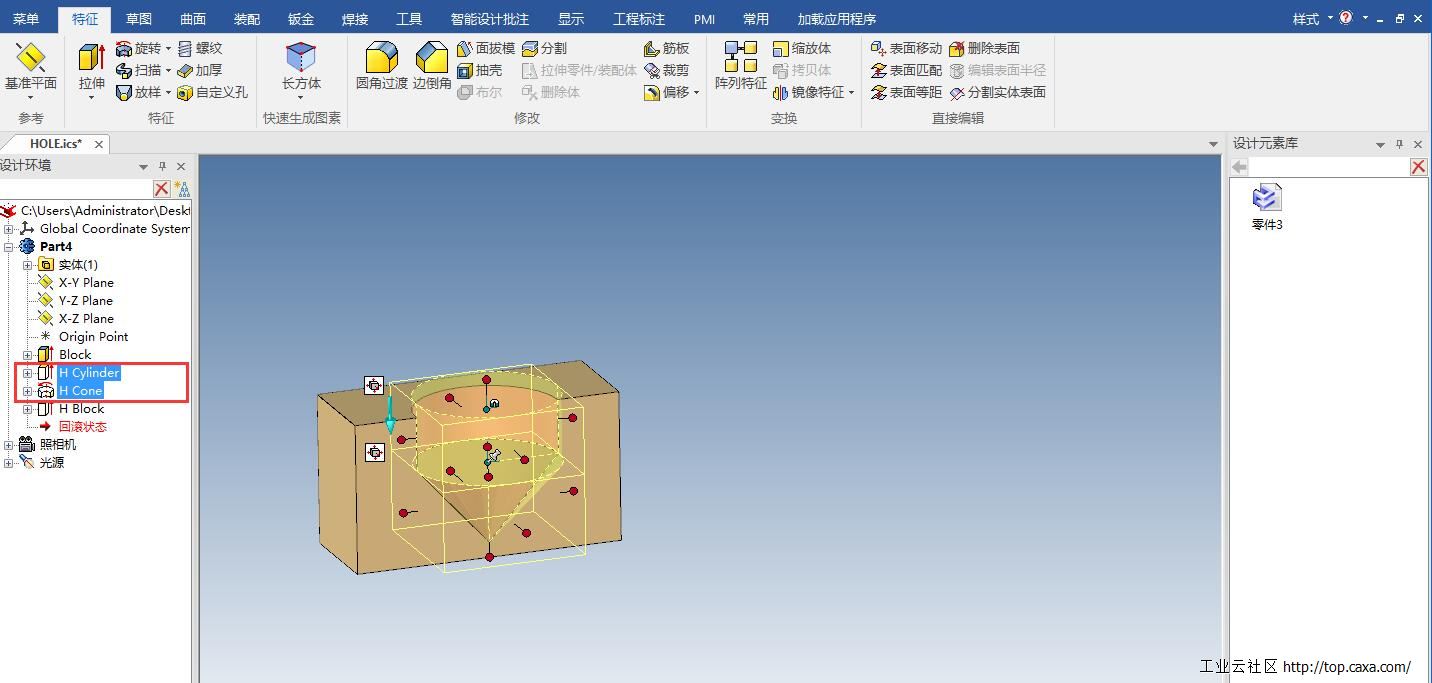The width and height of the screenshot is (1432, 683).
Task: Select the HOLE.ics* document tab
Action: point(56,144)
